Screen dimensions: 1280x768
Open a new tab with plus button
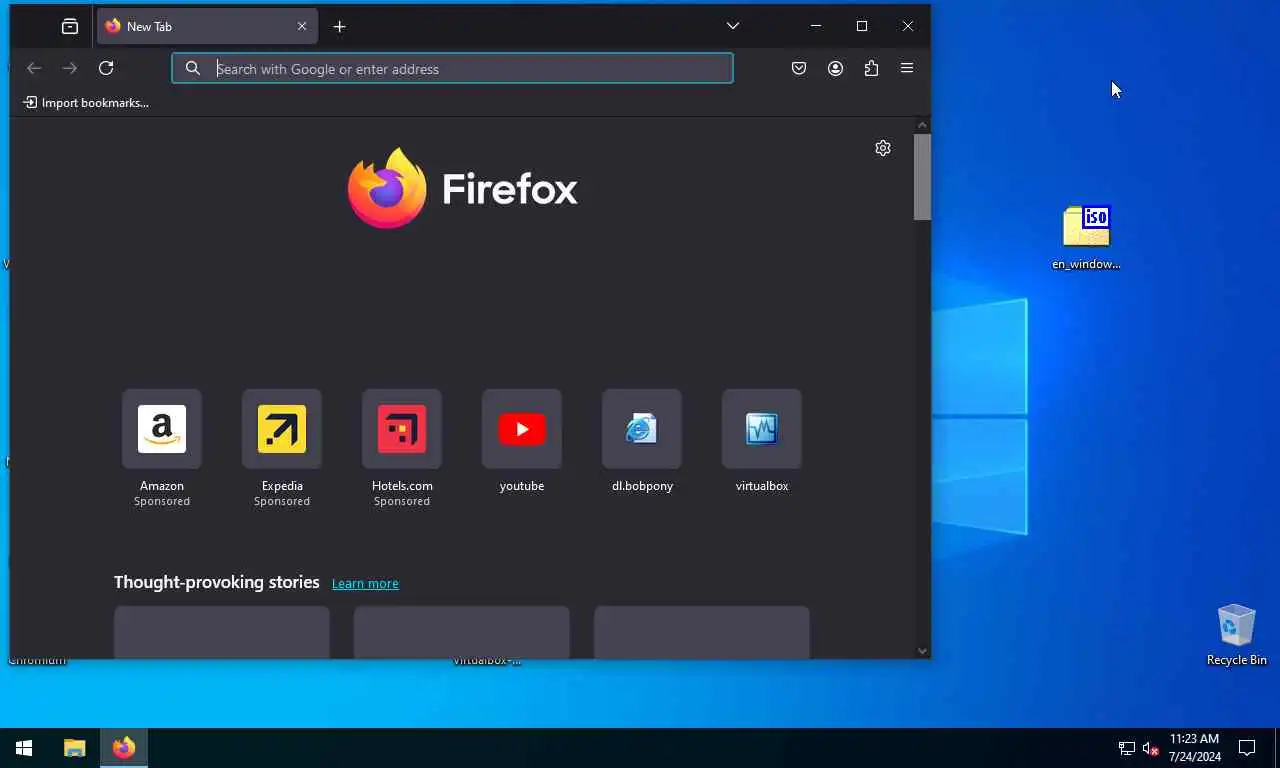(x=340, y=27)
